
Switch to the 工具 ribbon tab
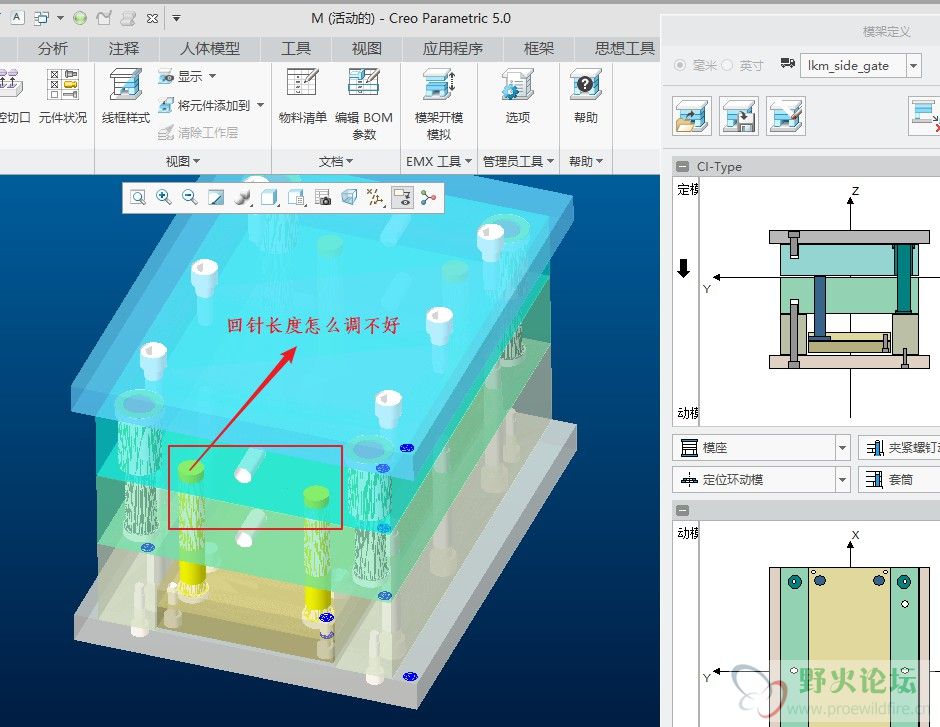296,49
